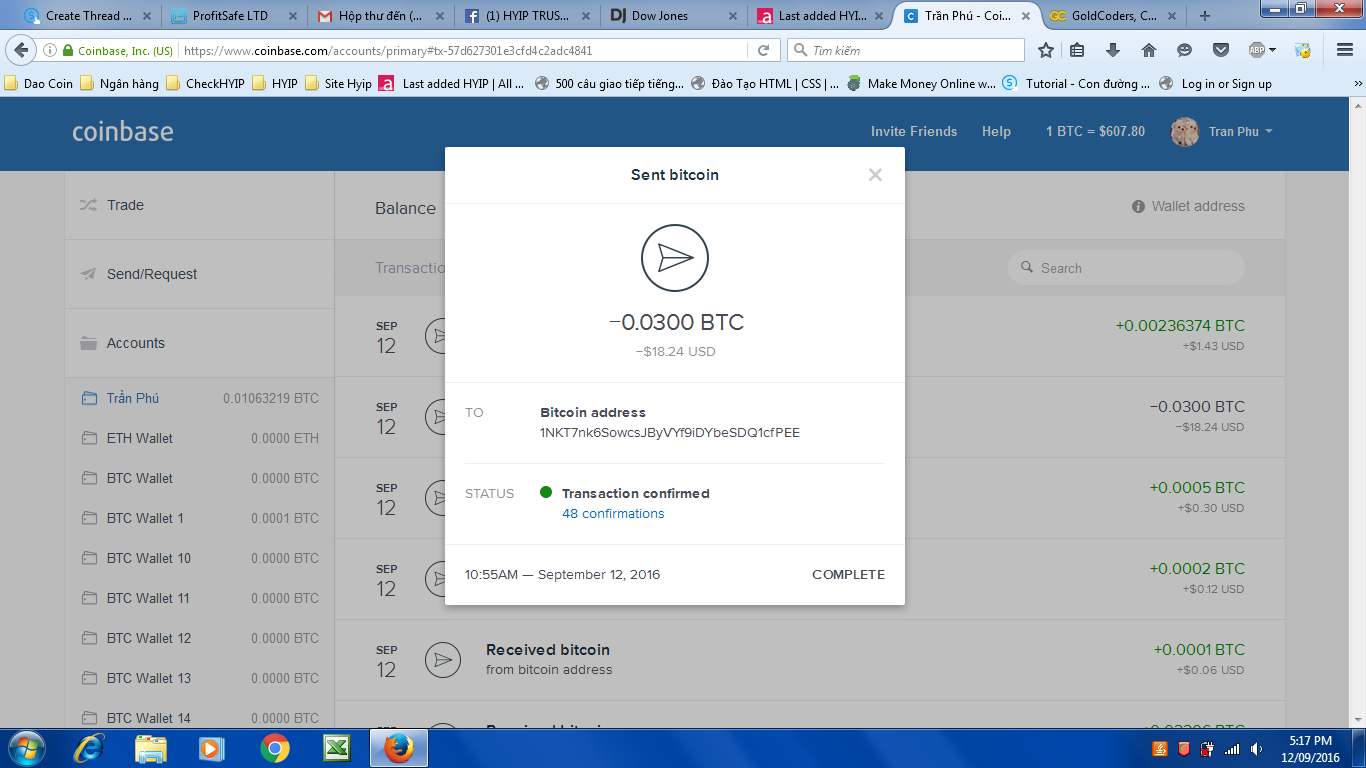
Task: Click the Accounts folder icon
Action: [x=86, y=342]
